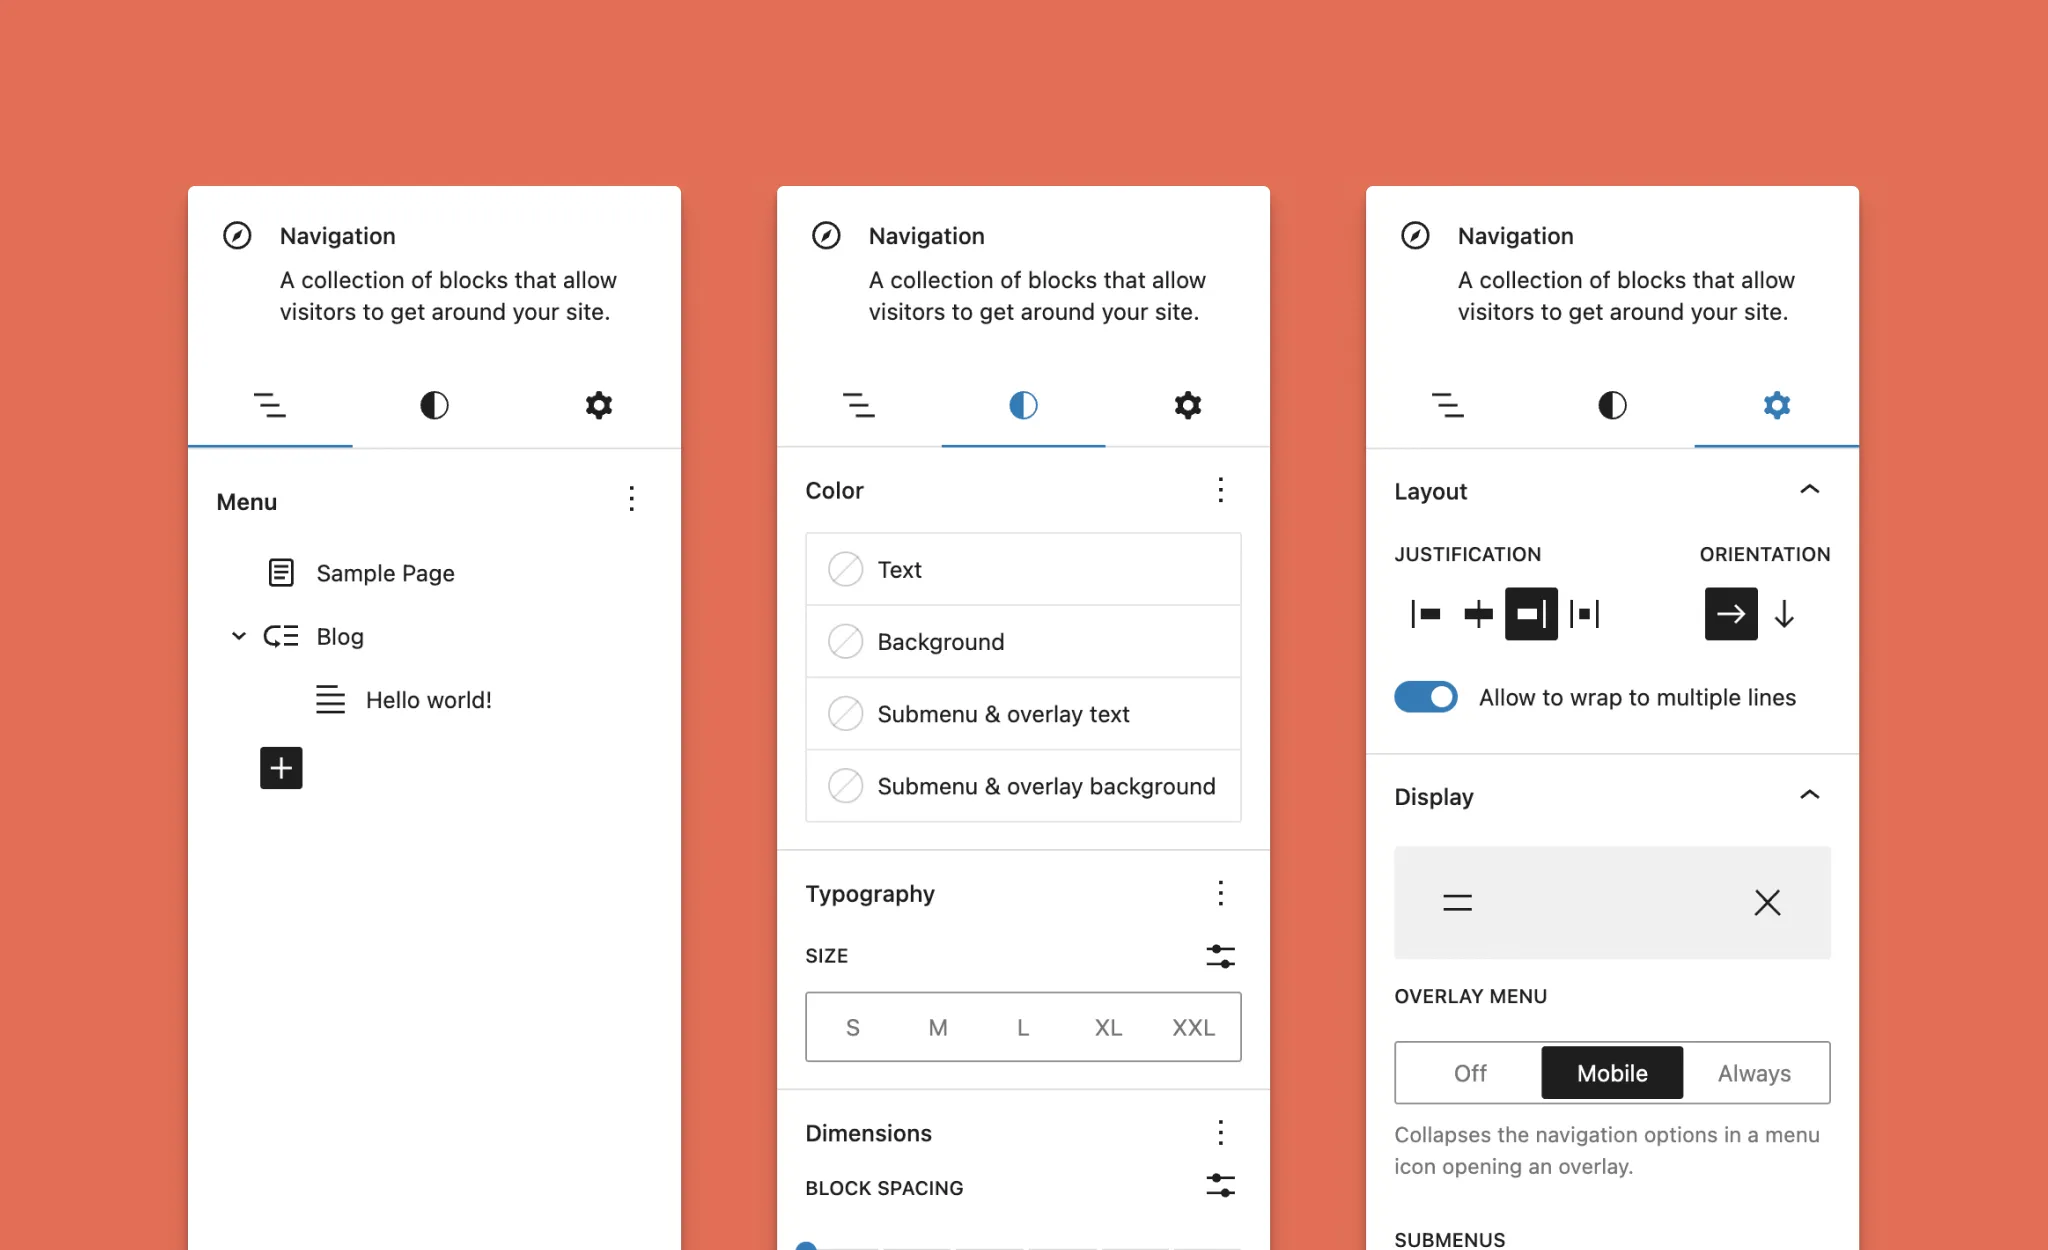Click the overlay menu icon preview box
2048x1250 pixels.
1612,903
